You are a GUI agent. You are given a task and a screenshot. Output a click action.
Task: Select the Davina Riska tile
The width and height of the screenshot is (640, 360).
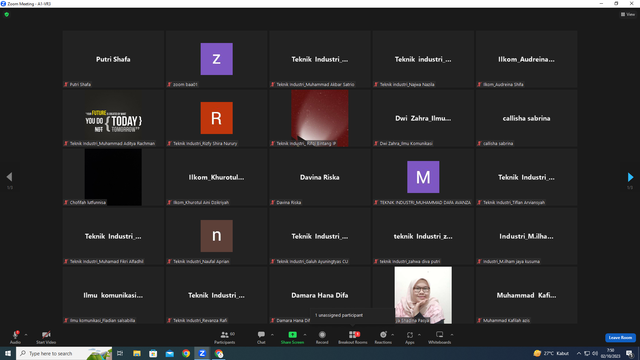coord(320,177)
